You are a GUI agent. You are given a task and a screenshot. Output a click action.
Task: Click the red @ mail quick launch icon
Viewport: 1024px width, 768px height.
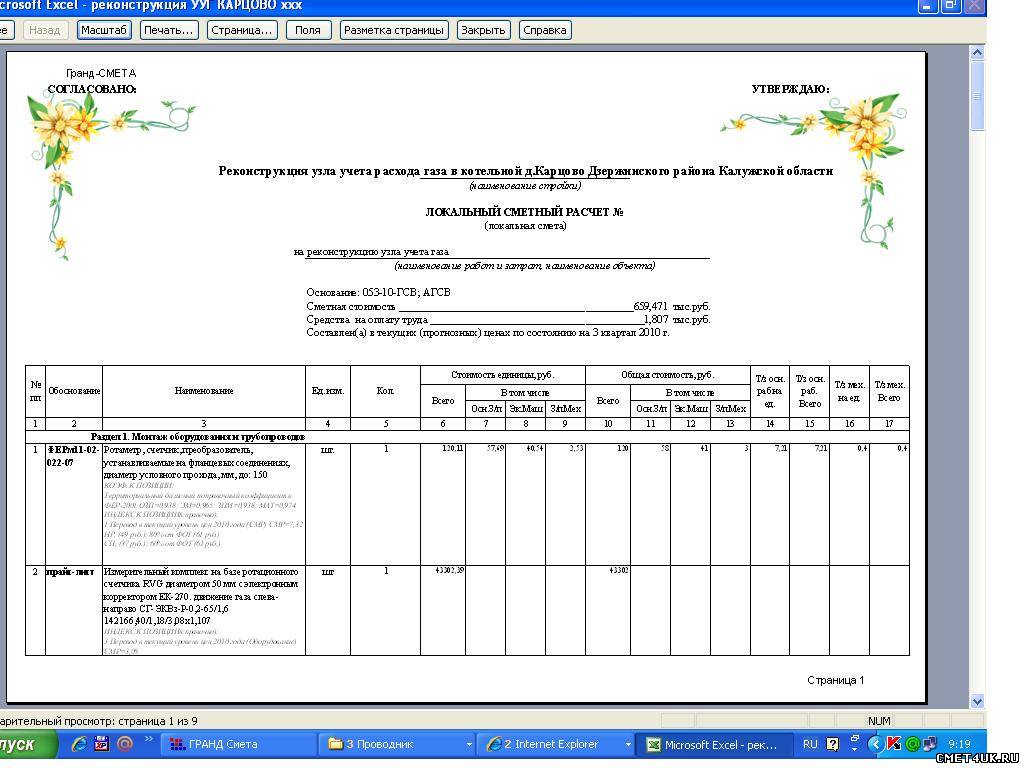pos(125,744)
